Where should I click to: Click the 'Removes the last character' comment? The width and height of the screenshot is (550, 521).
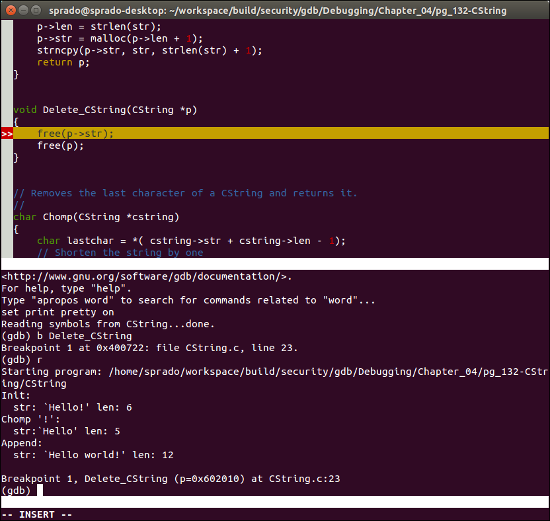coord(185,193)
